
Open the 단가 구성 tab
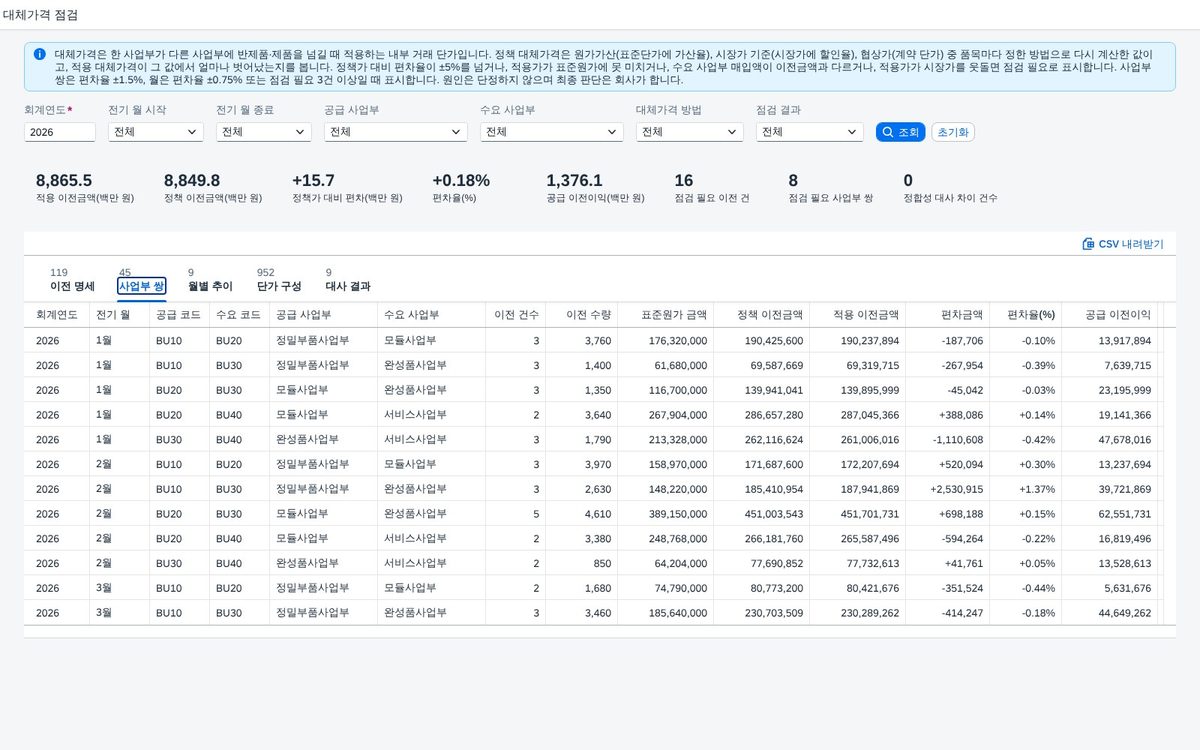279,279
